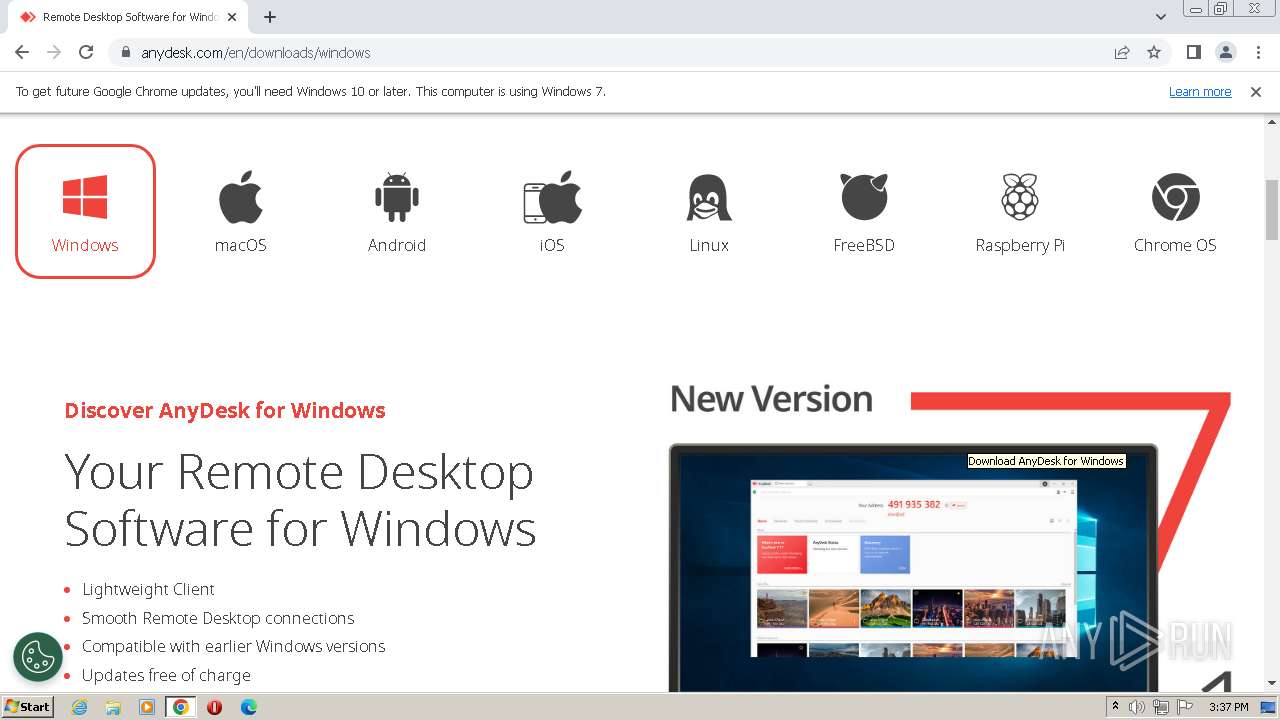This screenshot has height=720, width=1280.
Task: Reload the AnyDesk page
Action: [x=86, y=52]
